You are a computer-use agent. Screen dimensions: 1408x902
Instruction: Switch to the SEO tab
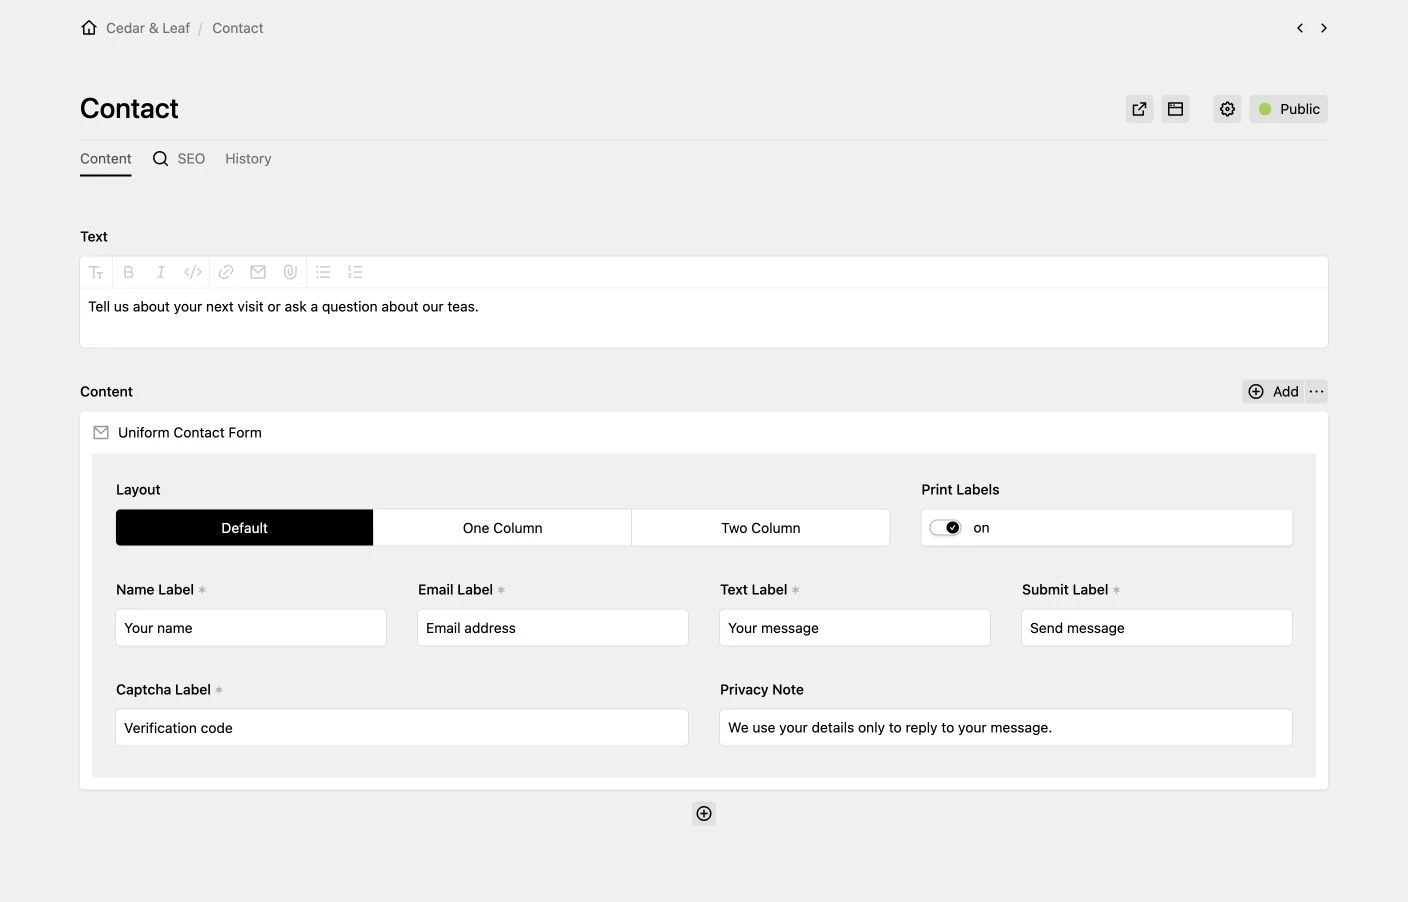point(179,159)
